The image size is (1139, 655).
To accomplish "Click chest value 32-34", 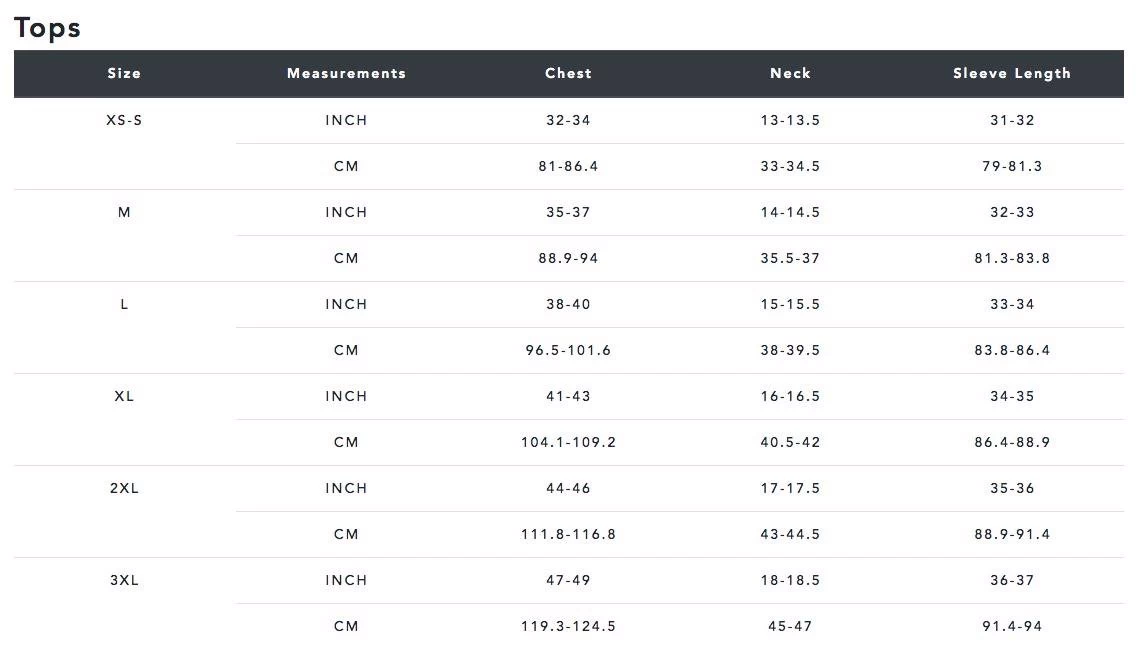I will click(568, 120).
